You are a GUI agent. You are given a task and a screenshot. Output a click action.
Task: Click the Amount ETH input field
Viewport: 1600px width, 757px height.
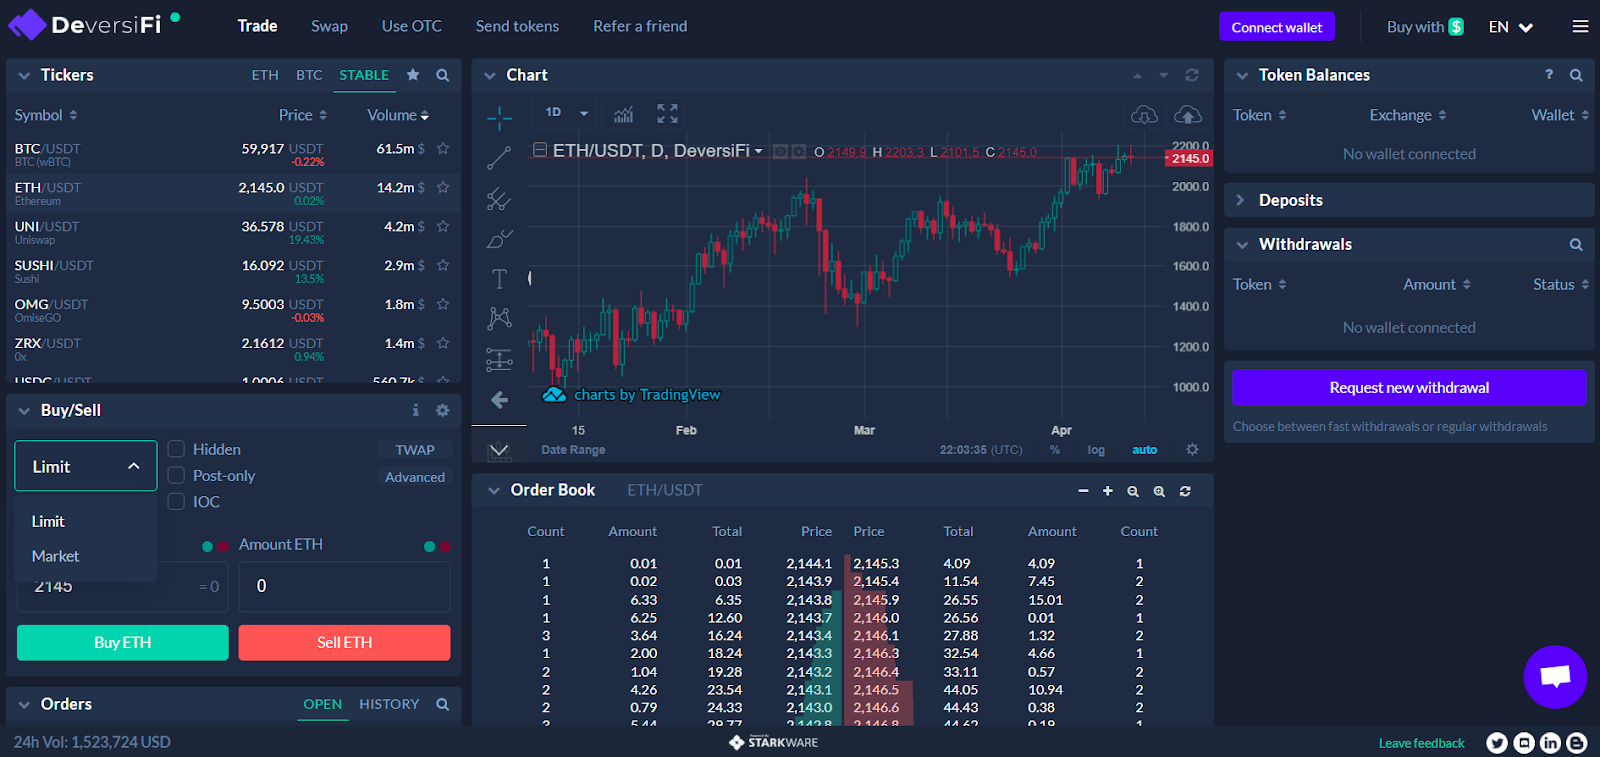click(x=344, y=586)
